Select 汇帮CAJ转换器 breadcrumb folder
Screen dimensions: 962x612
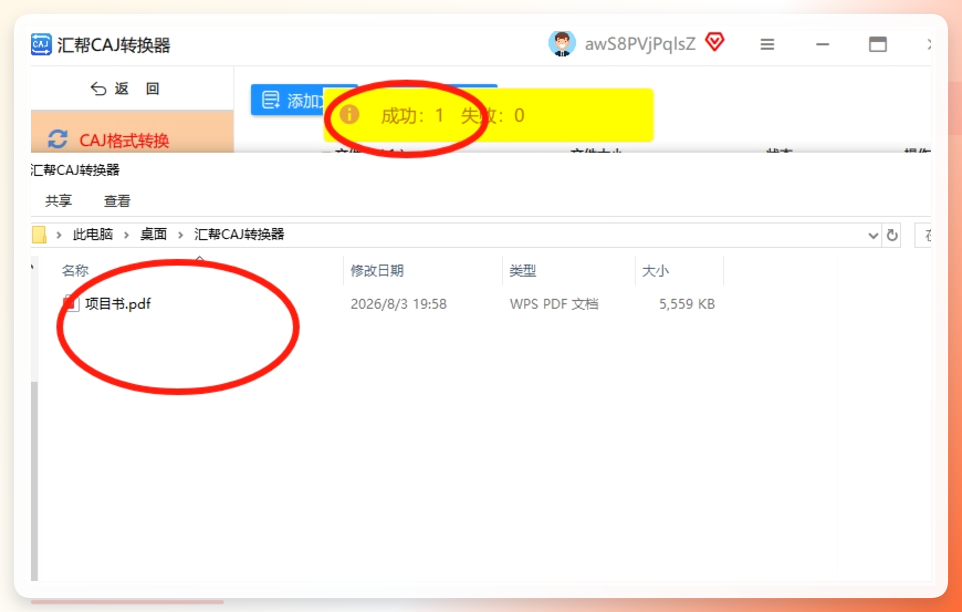pos(239,234)
